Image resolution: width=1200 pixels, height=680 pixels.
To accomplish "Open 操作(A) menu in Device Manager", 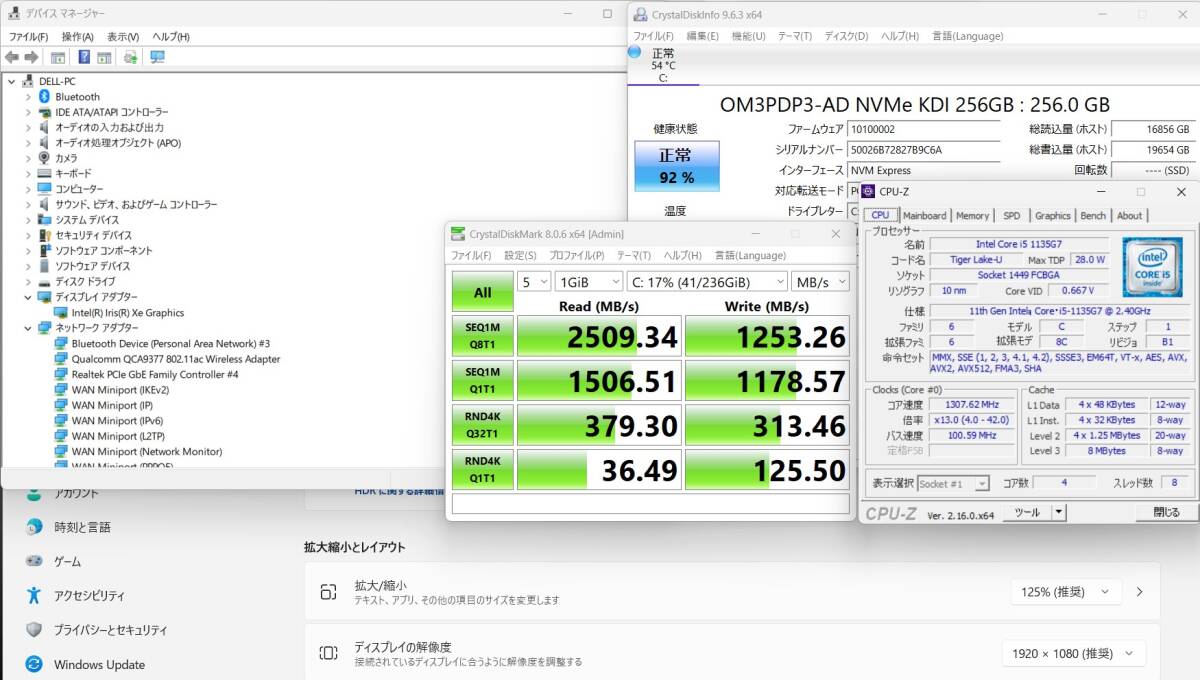I will 78,36.
